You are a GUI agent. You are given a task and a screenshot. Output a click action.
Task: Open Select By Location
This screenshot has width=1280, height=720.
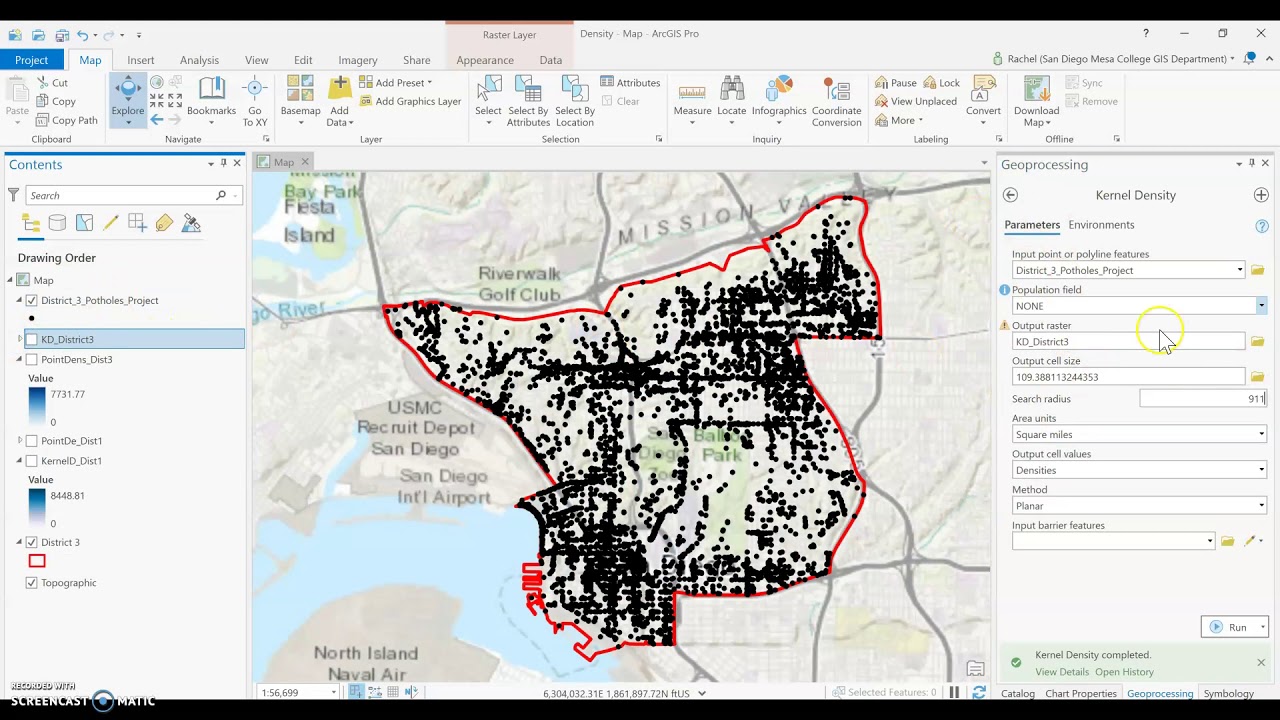pos(575,100)
